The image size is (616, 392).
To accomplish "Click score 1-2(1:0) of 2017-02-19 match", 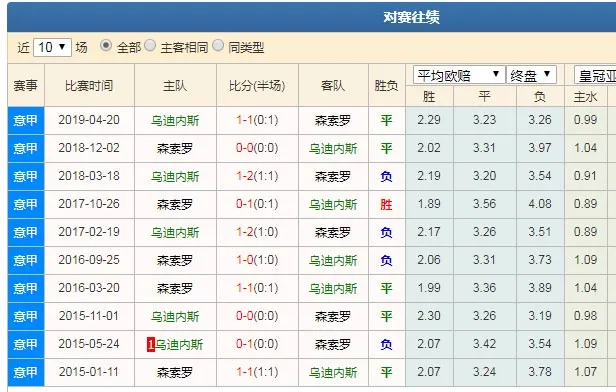I will [257, 232].
